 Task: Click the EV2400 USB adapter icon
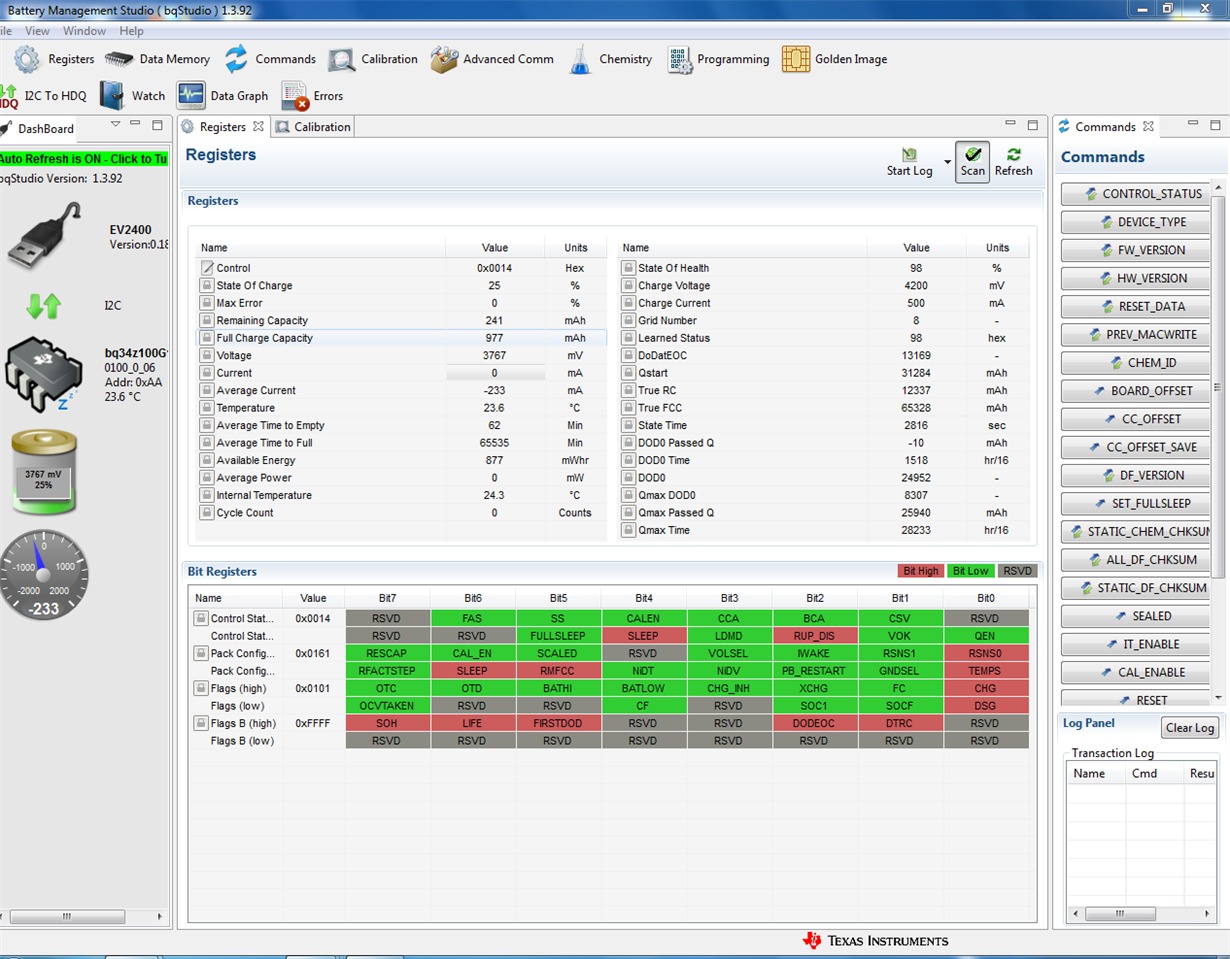44,235
